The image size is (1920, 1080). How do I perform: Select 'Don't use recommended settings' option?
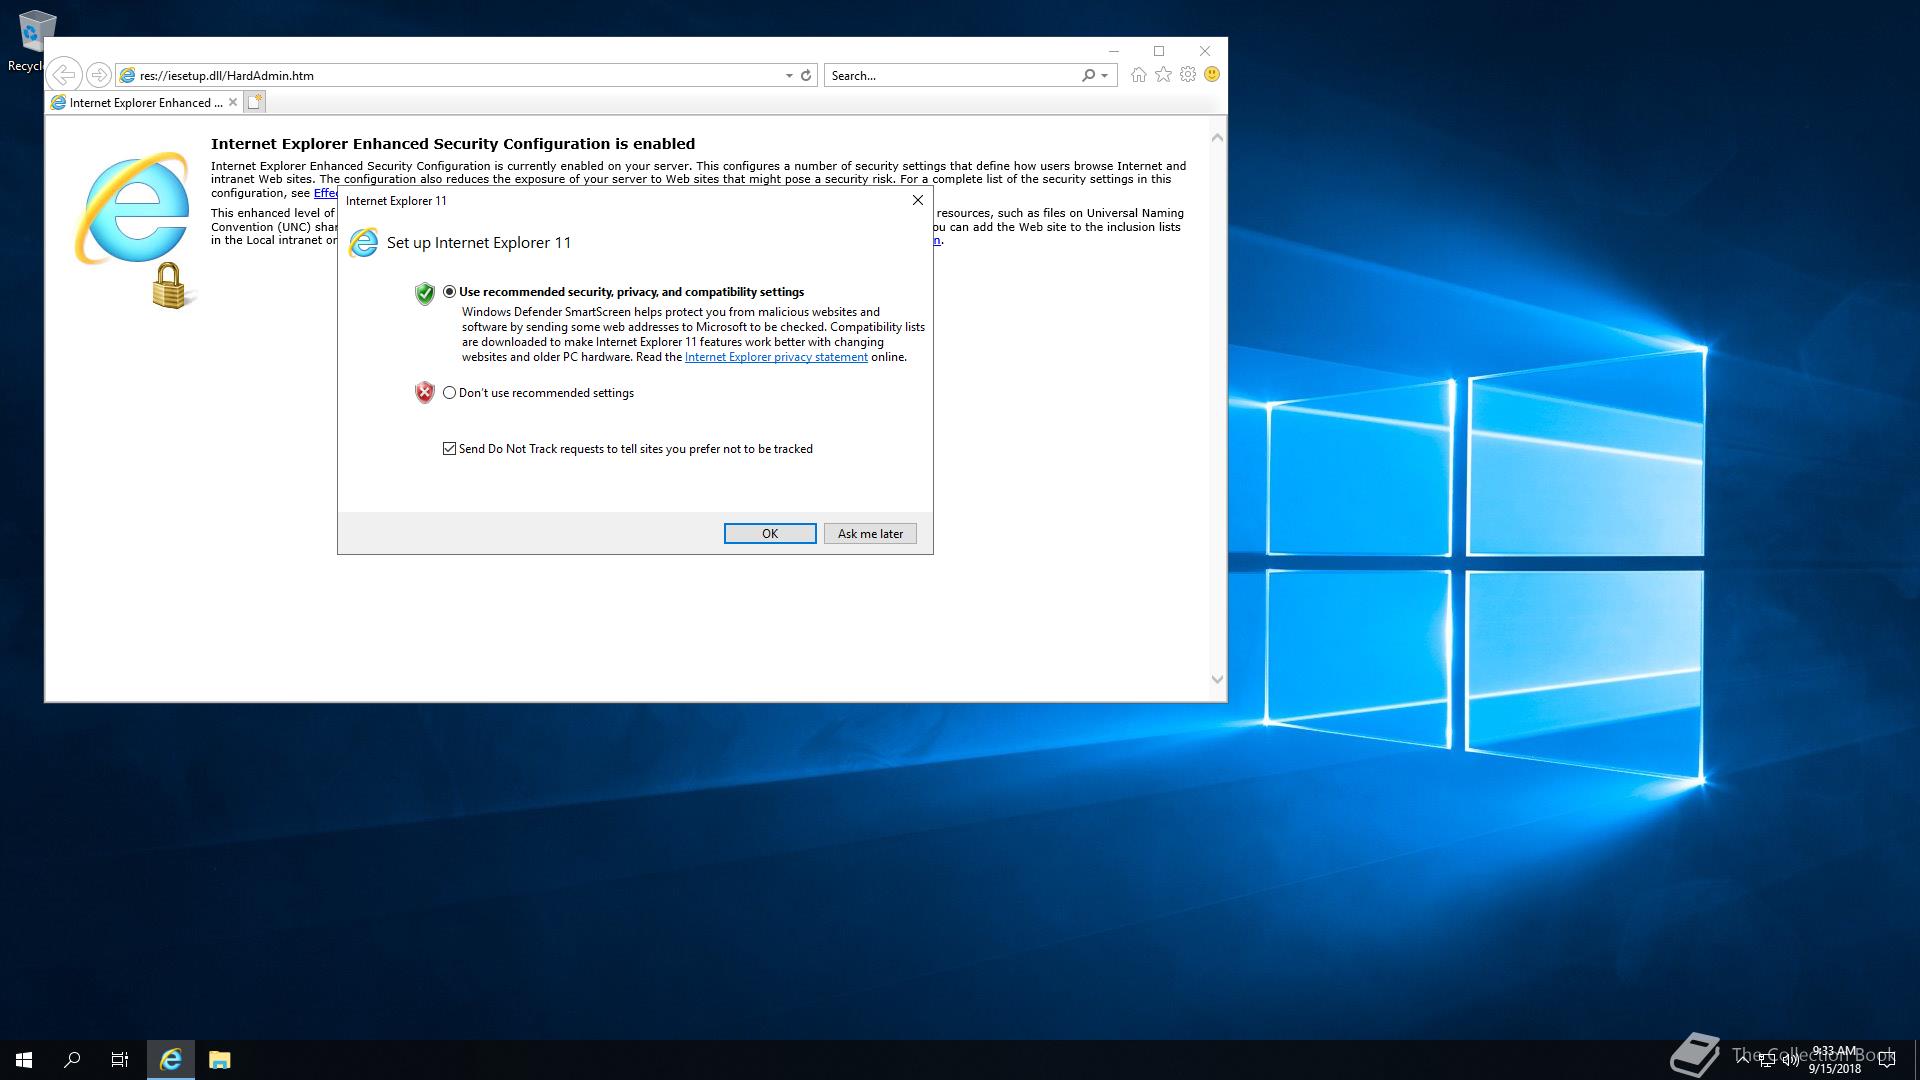[450, 393]
